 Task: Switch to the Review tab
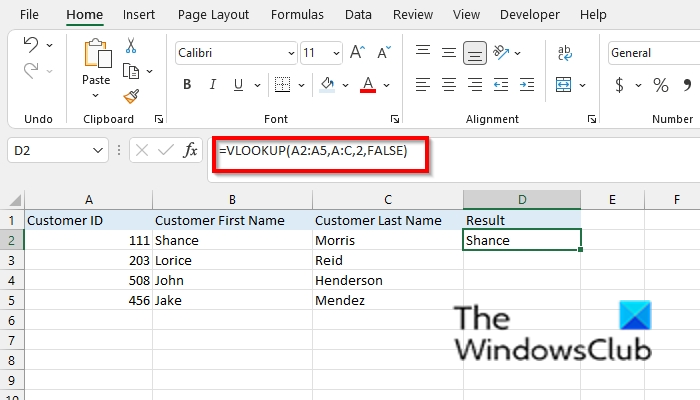pos(413,15)
